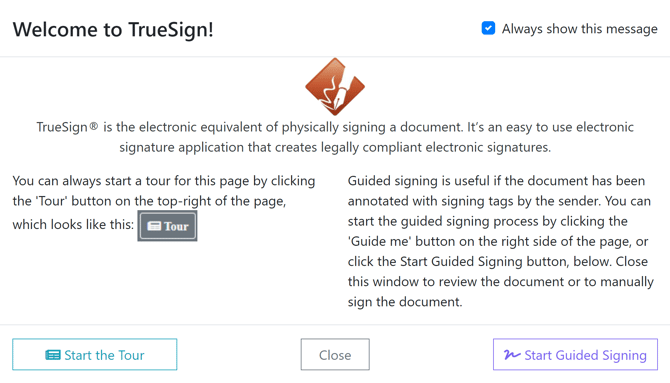The width and height of the screenshot is (670, 383).
Task: Click the signature squiggle icon on Start Guided Signing
Action: (x=512, y=355)
